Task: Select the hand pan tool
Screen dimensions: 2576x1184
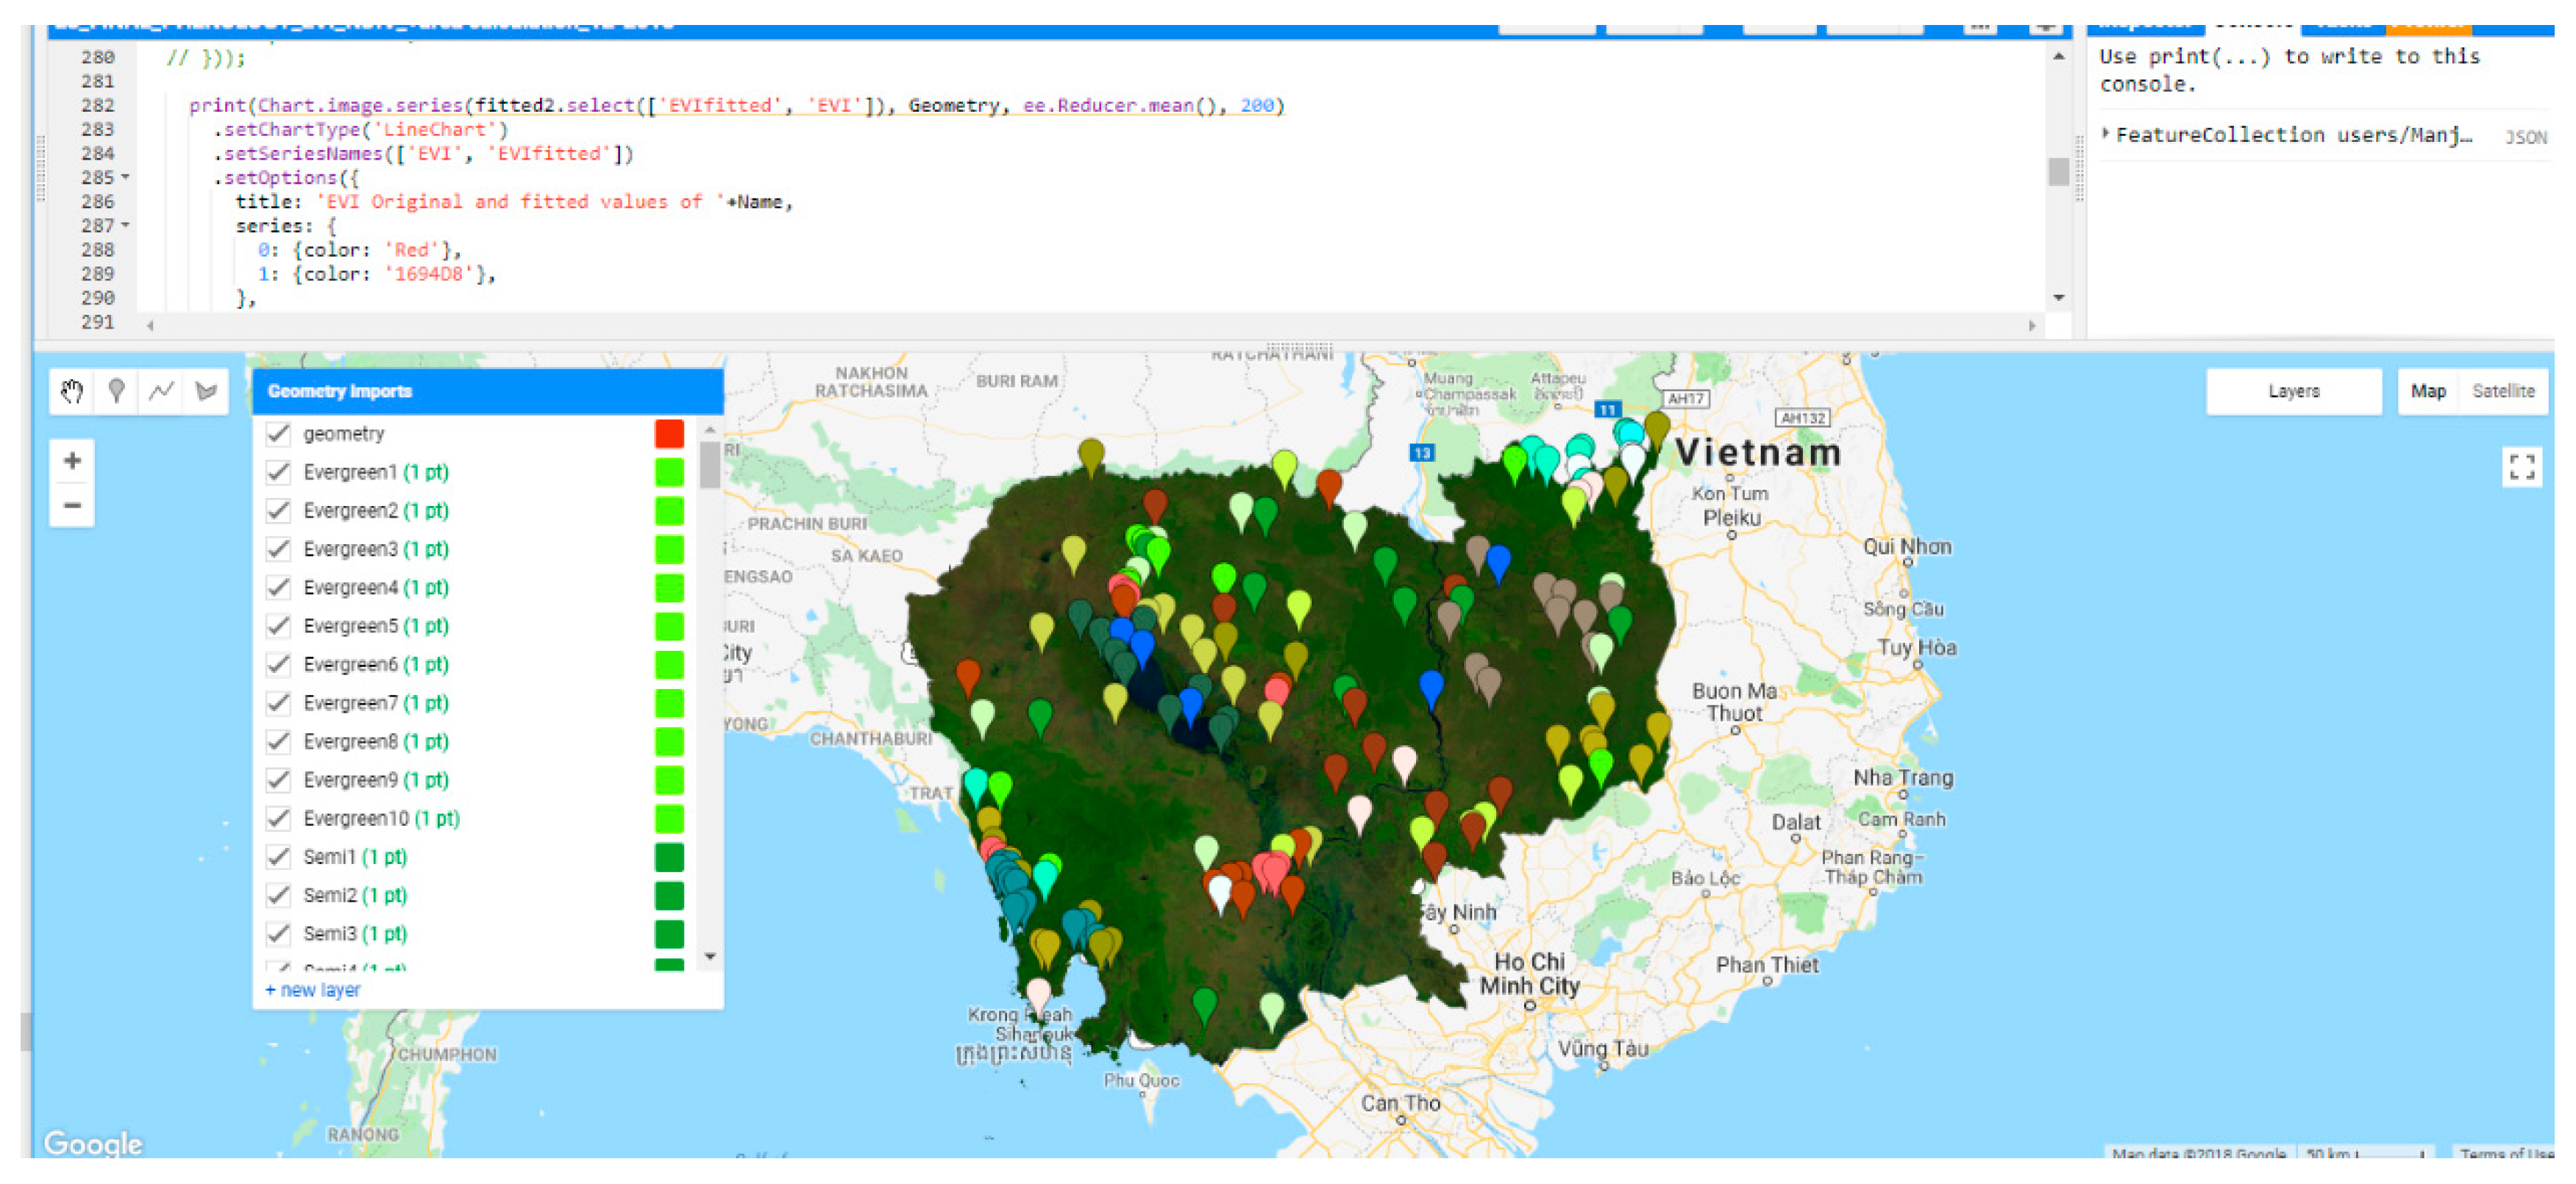Action: tap(72, 391)
